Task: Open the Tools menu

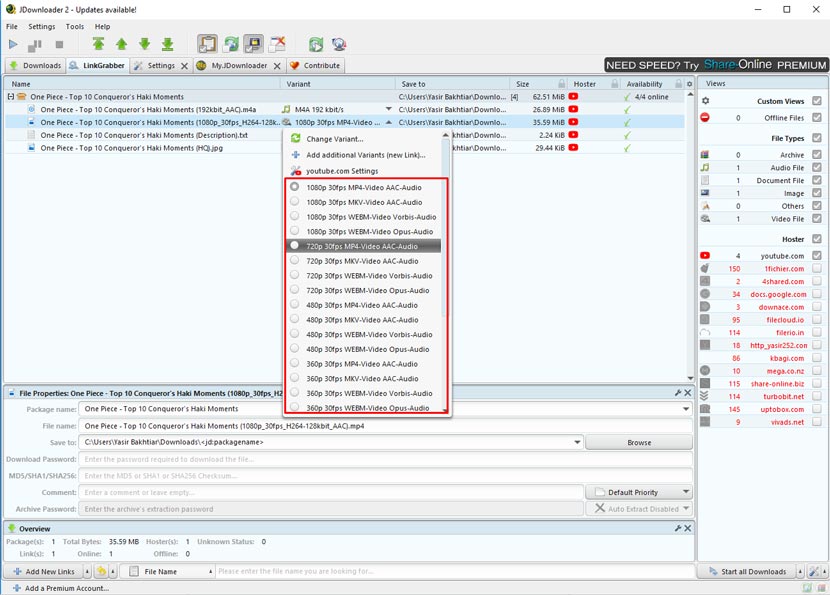Action: click(75, 27)
